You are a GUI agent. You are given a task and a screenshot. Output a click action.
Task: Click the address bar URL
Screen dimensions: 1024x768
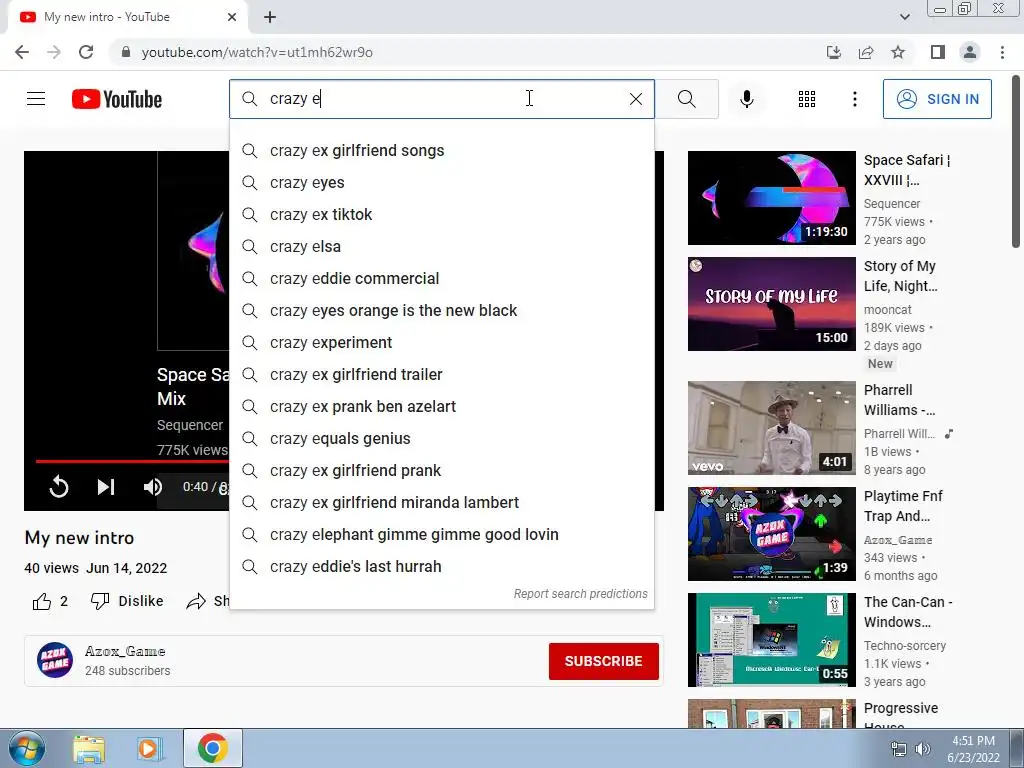click(x=257, y=52)
